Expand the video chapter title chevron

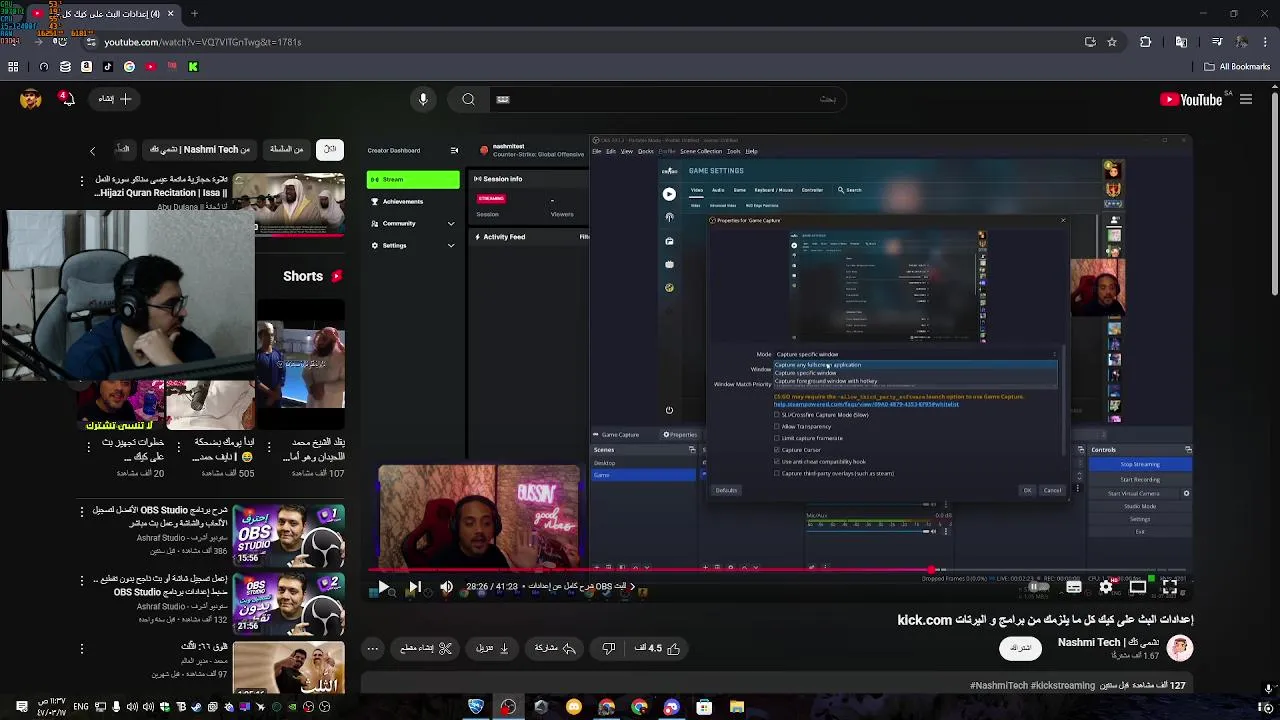[x=632, y=587]
